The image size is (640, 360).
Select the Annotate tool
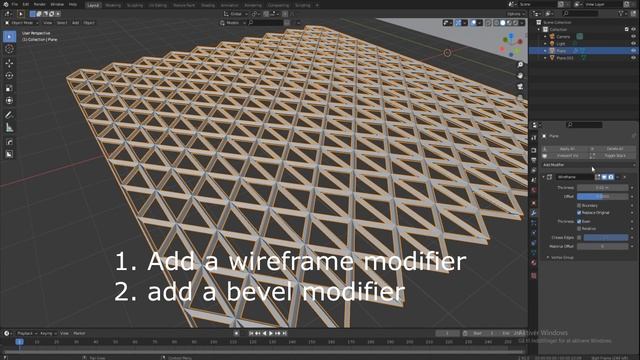click(9, 115)
